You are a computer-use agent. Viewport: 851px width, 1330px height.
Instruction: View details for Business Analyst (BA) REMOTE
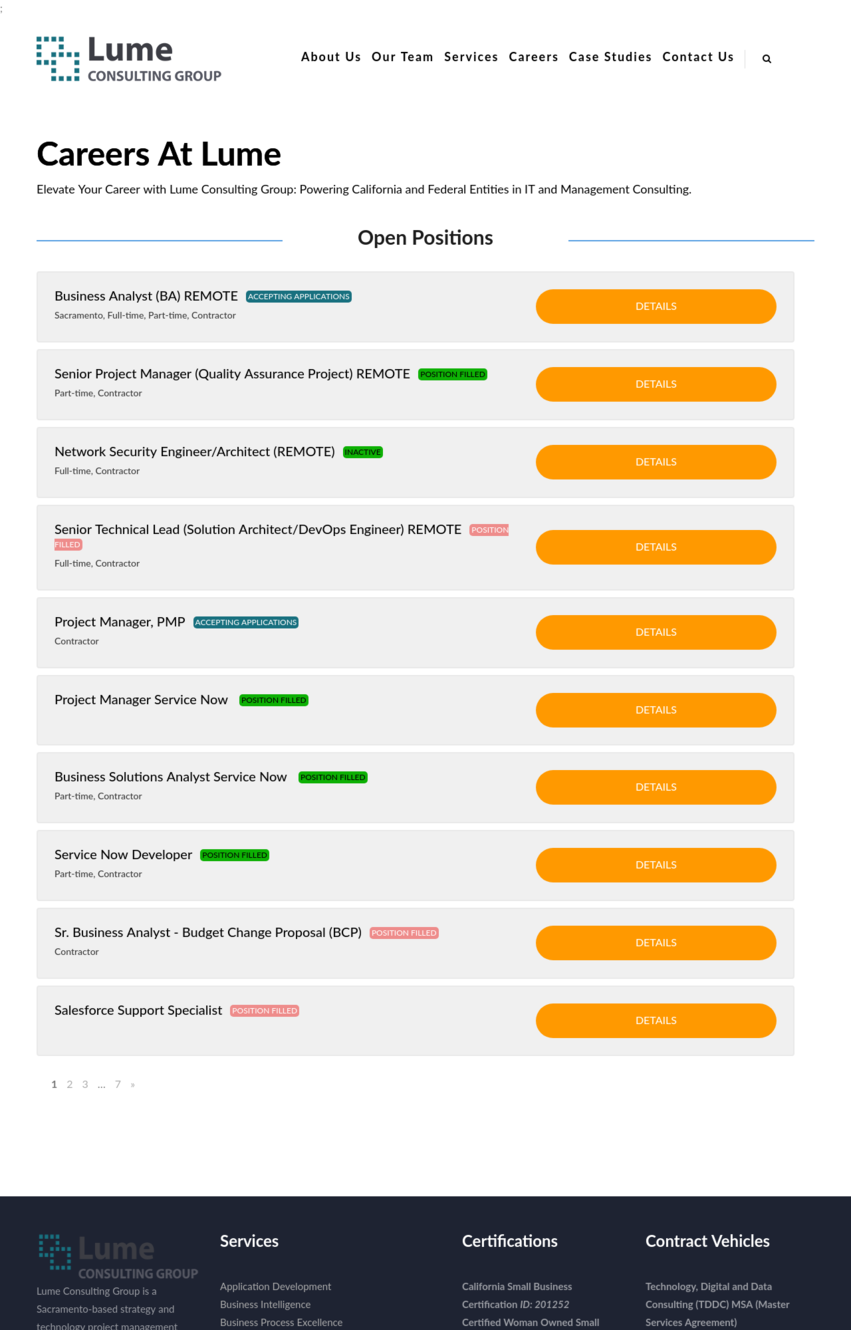pyautogui.click(x=655, y=307)
